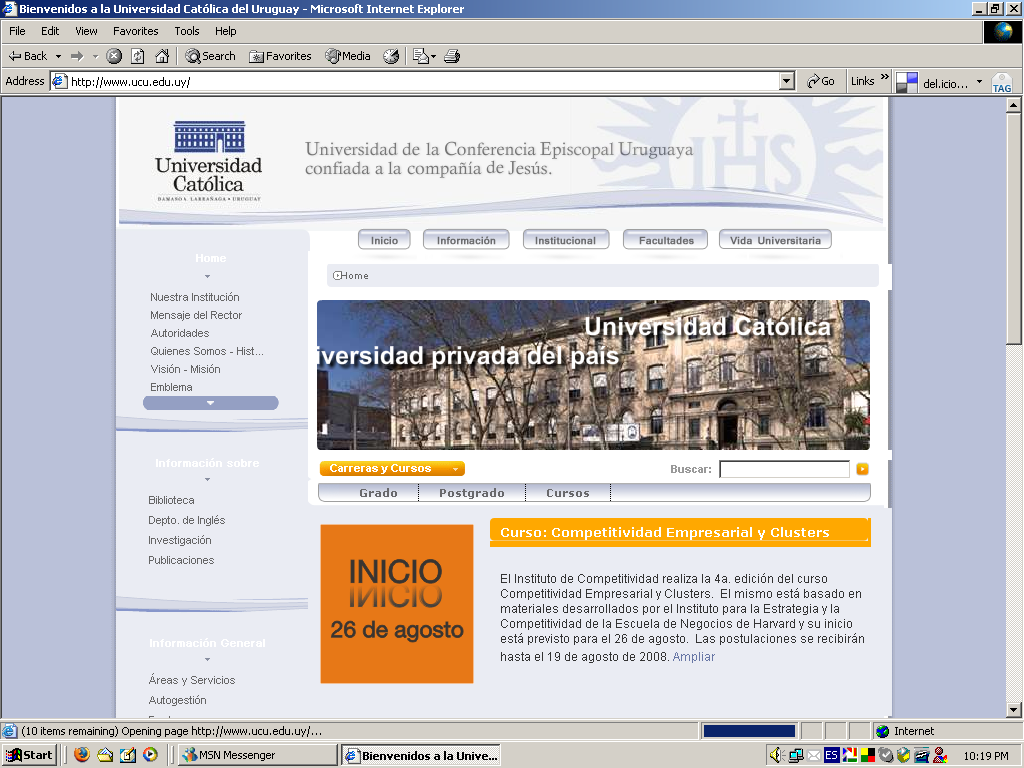Image resolution: width=1024 pixels, height=768 pixels.
Task: Click the network connection tray icon
Action: click(x=795, y=756)
